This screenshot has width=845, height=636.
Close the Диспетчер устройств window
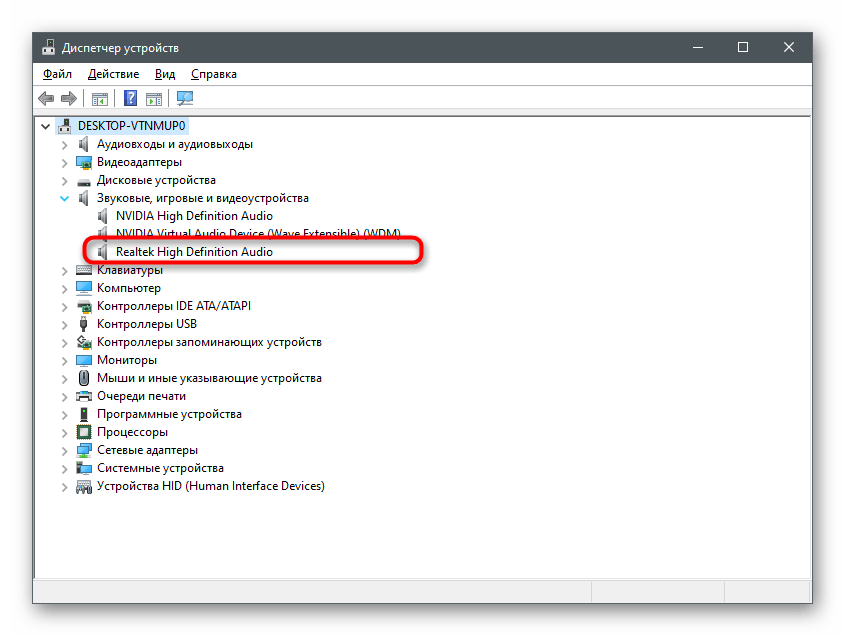click(x=788, y=47)
